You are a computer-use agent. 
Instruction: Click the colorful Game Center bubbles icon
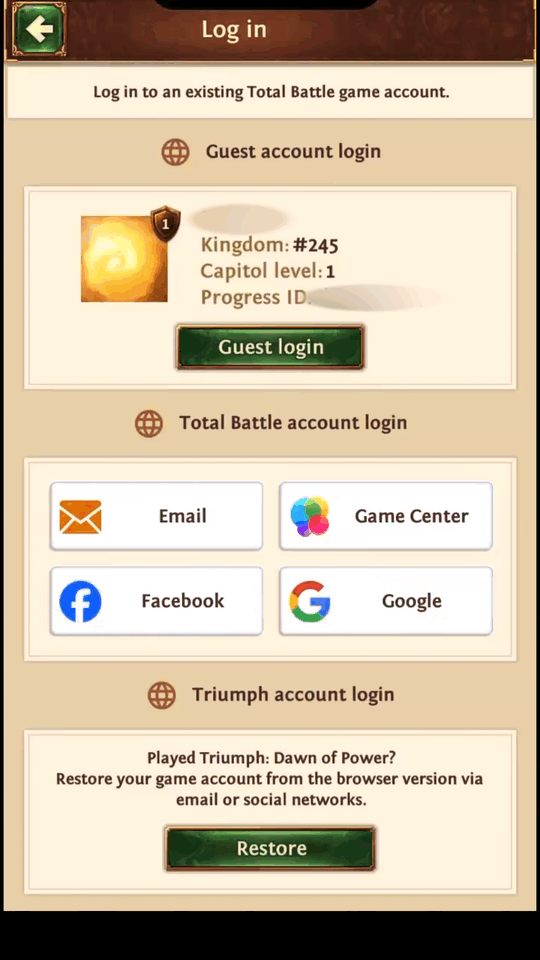[310, 516]
